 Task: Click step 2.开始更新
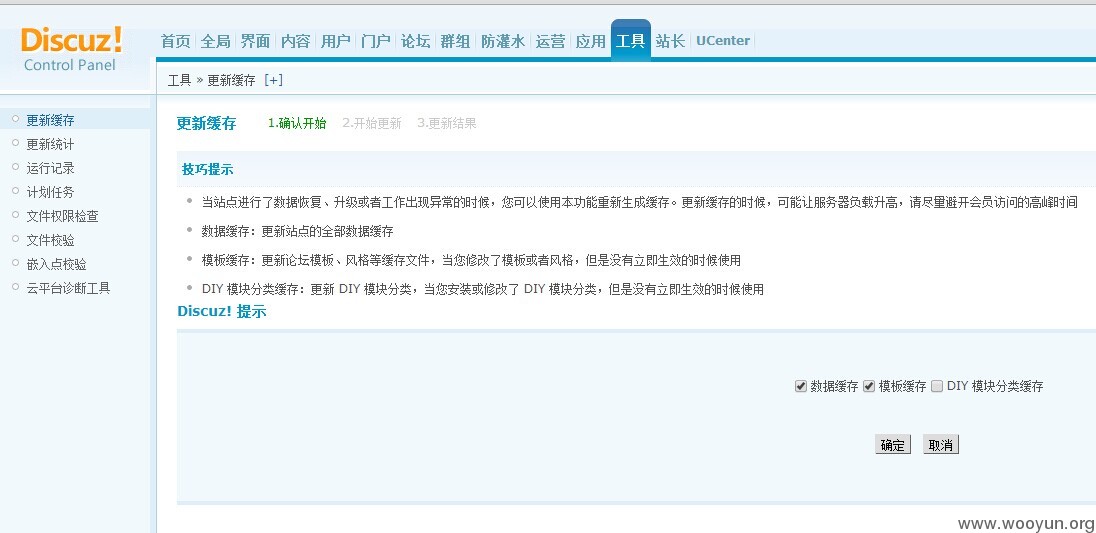(372, 124)
